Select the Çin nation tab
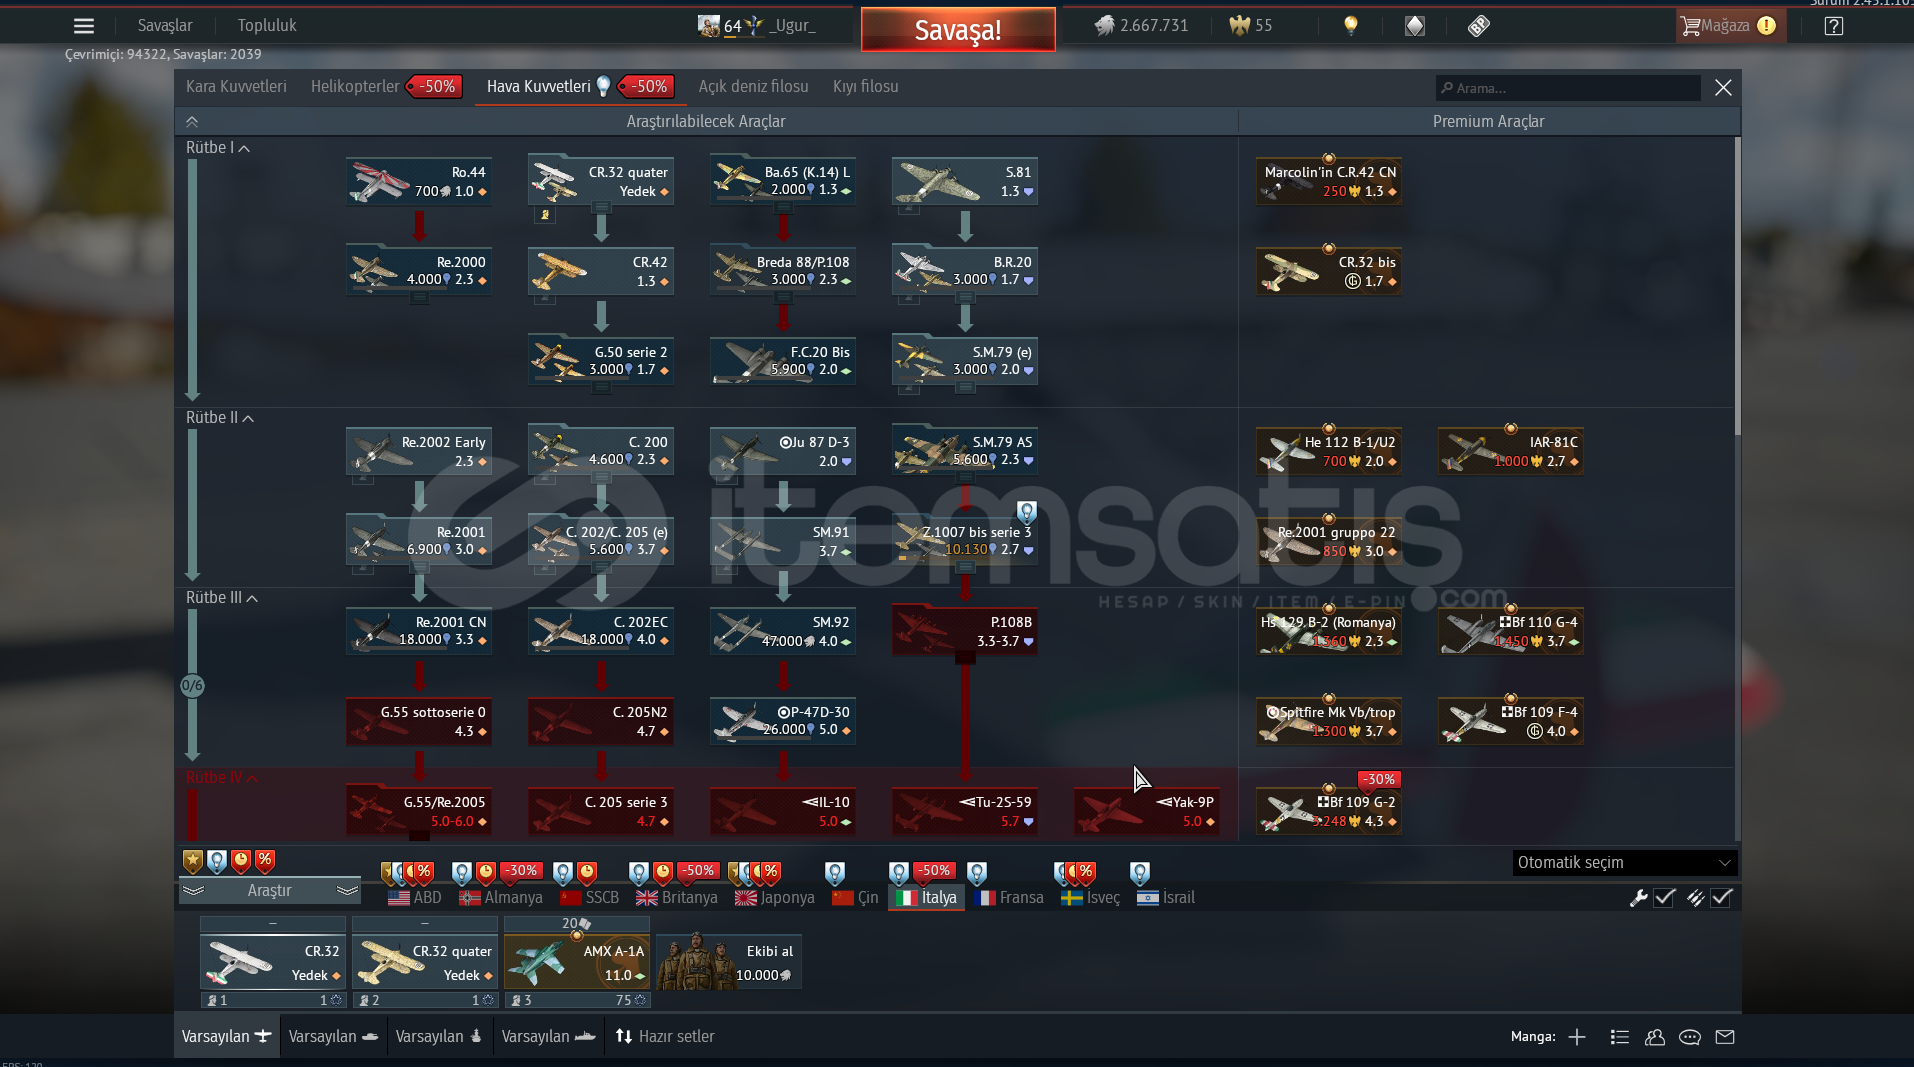1914x1067 pixels. [855, 898]
